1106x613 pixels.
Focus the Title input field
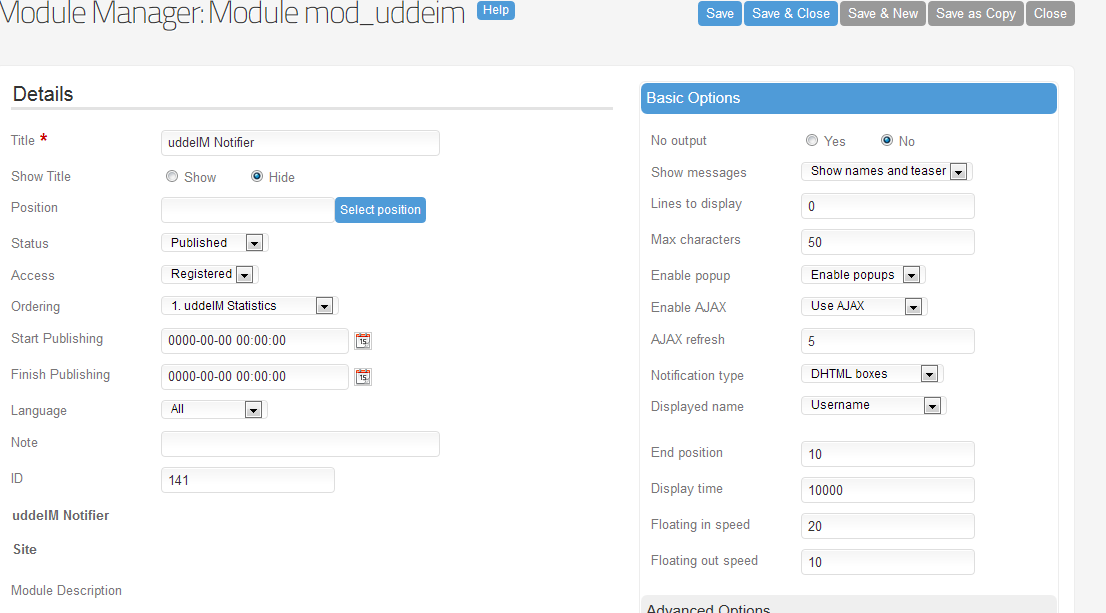(x=300, y=142)
